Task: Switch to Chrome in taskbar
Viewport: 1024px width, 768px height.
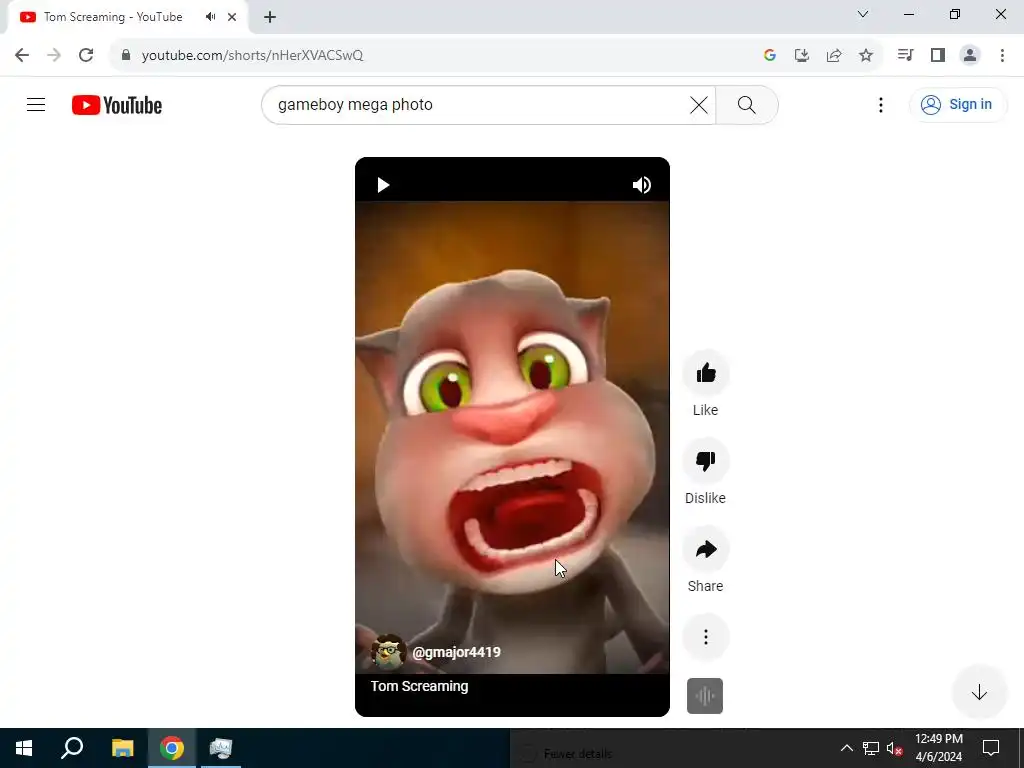Action: 172,748
